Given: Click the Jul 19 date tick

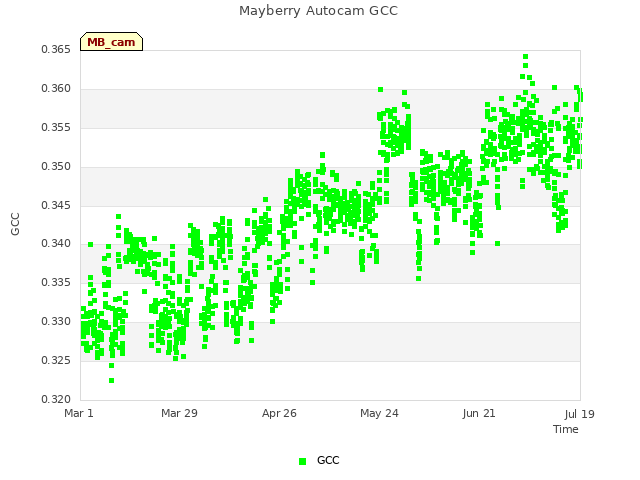Looking at the screenshot, I should 580,414.
